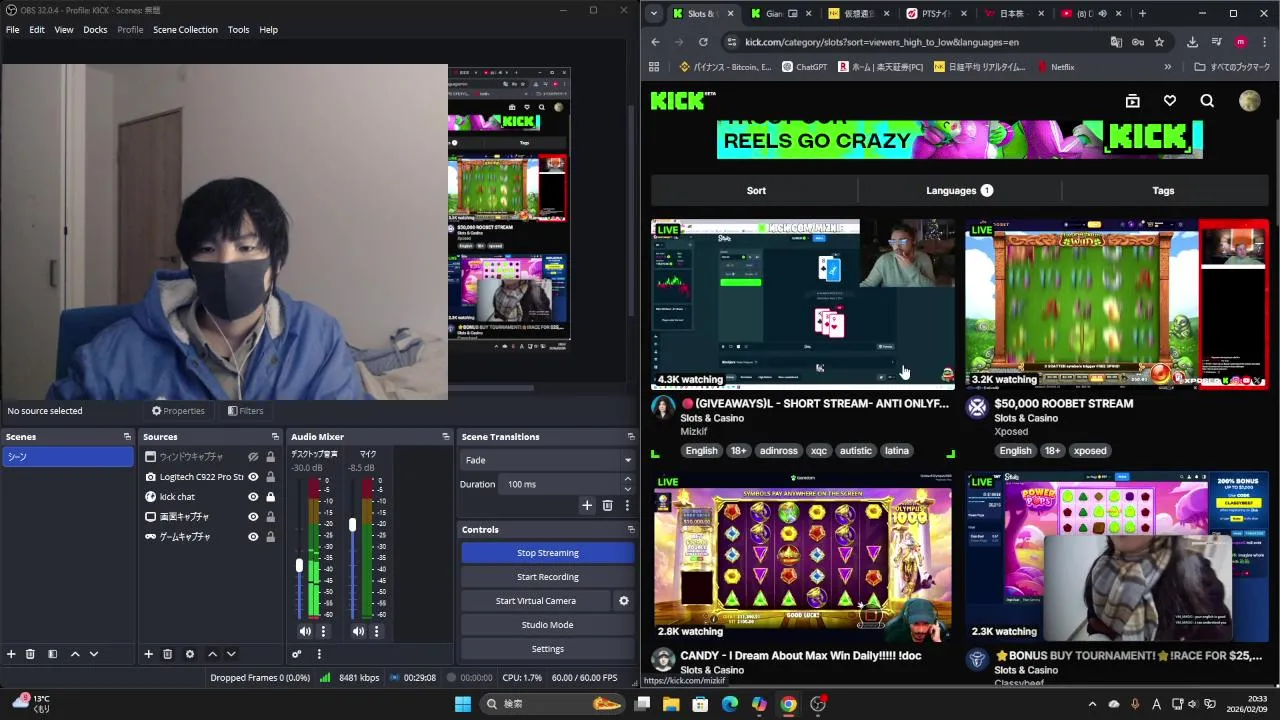Remove the scene transition with the trash icon
Screen dimensions: 1280x720
607,505
